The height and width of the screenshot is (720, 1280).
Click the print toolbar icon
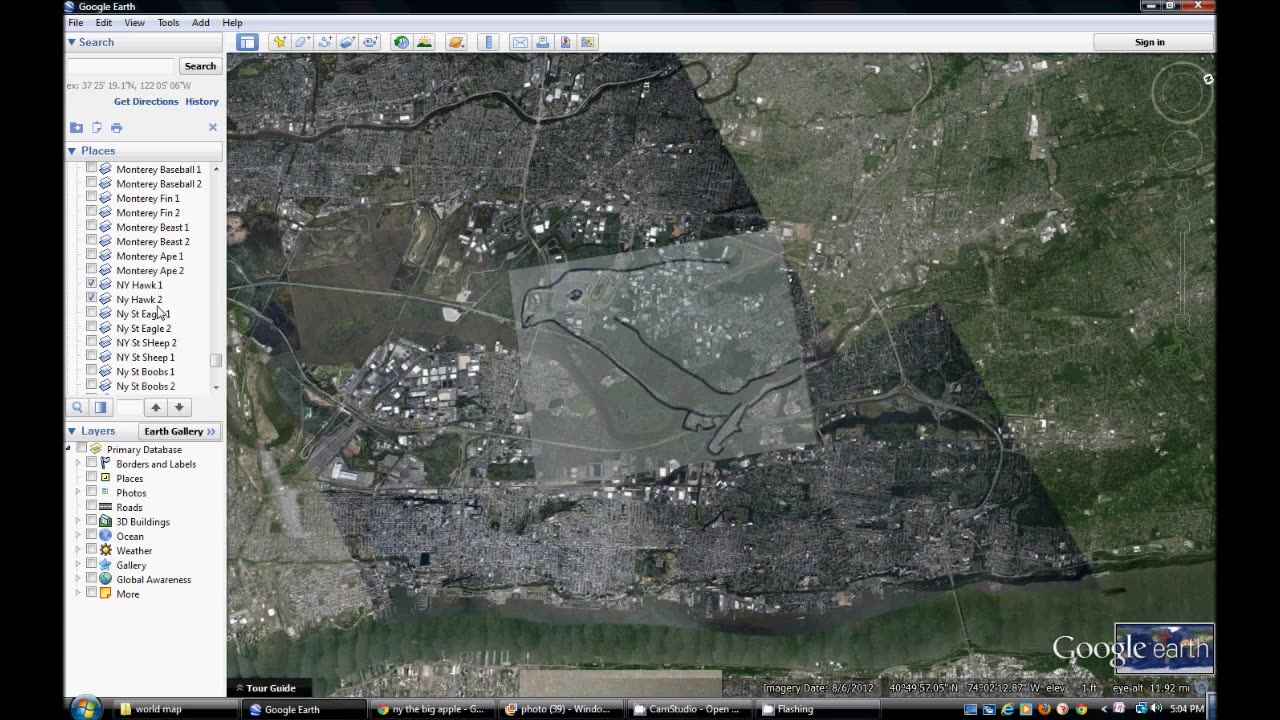[x=543, y=42]
